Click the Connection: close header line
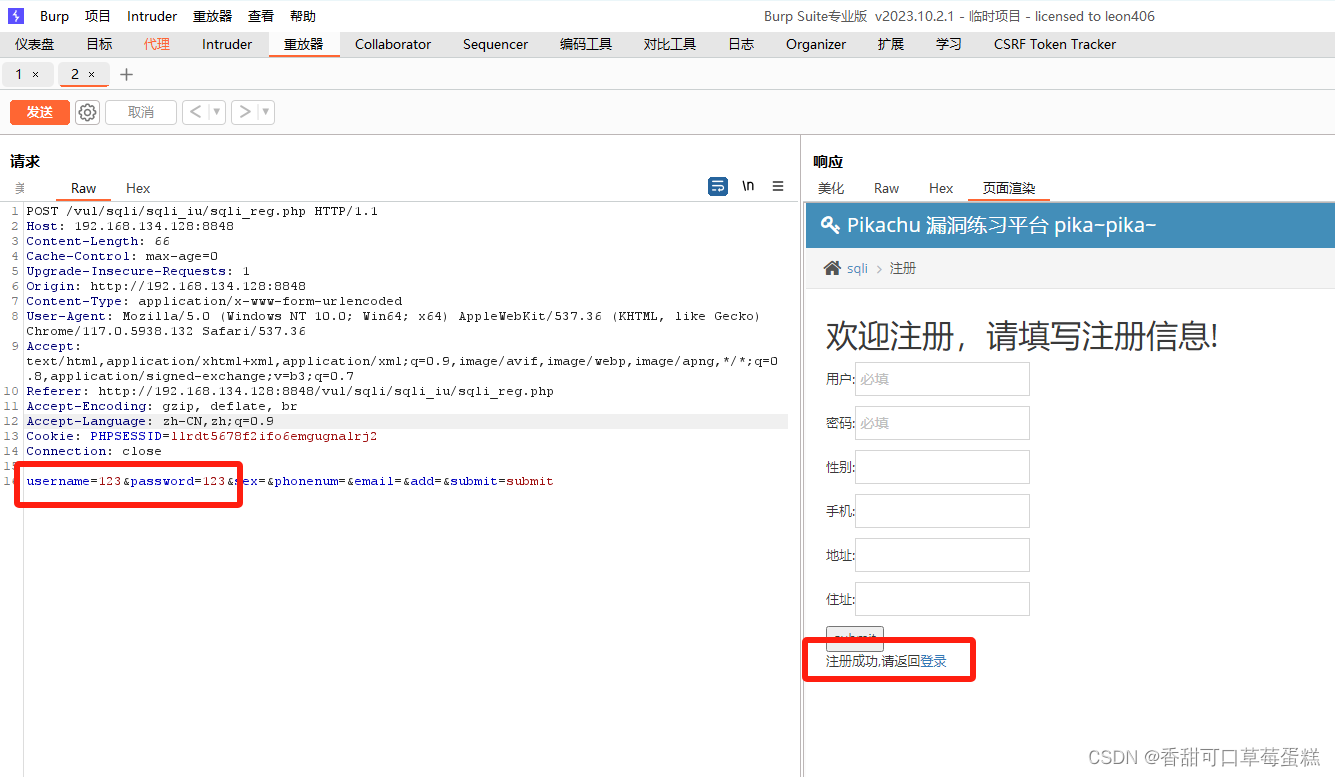This screenshot has height=777, width=1335. click(94, 451)
